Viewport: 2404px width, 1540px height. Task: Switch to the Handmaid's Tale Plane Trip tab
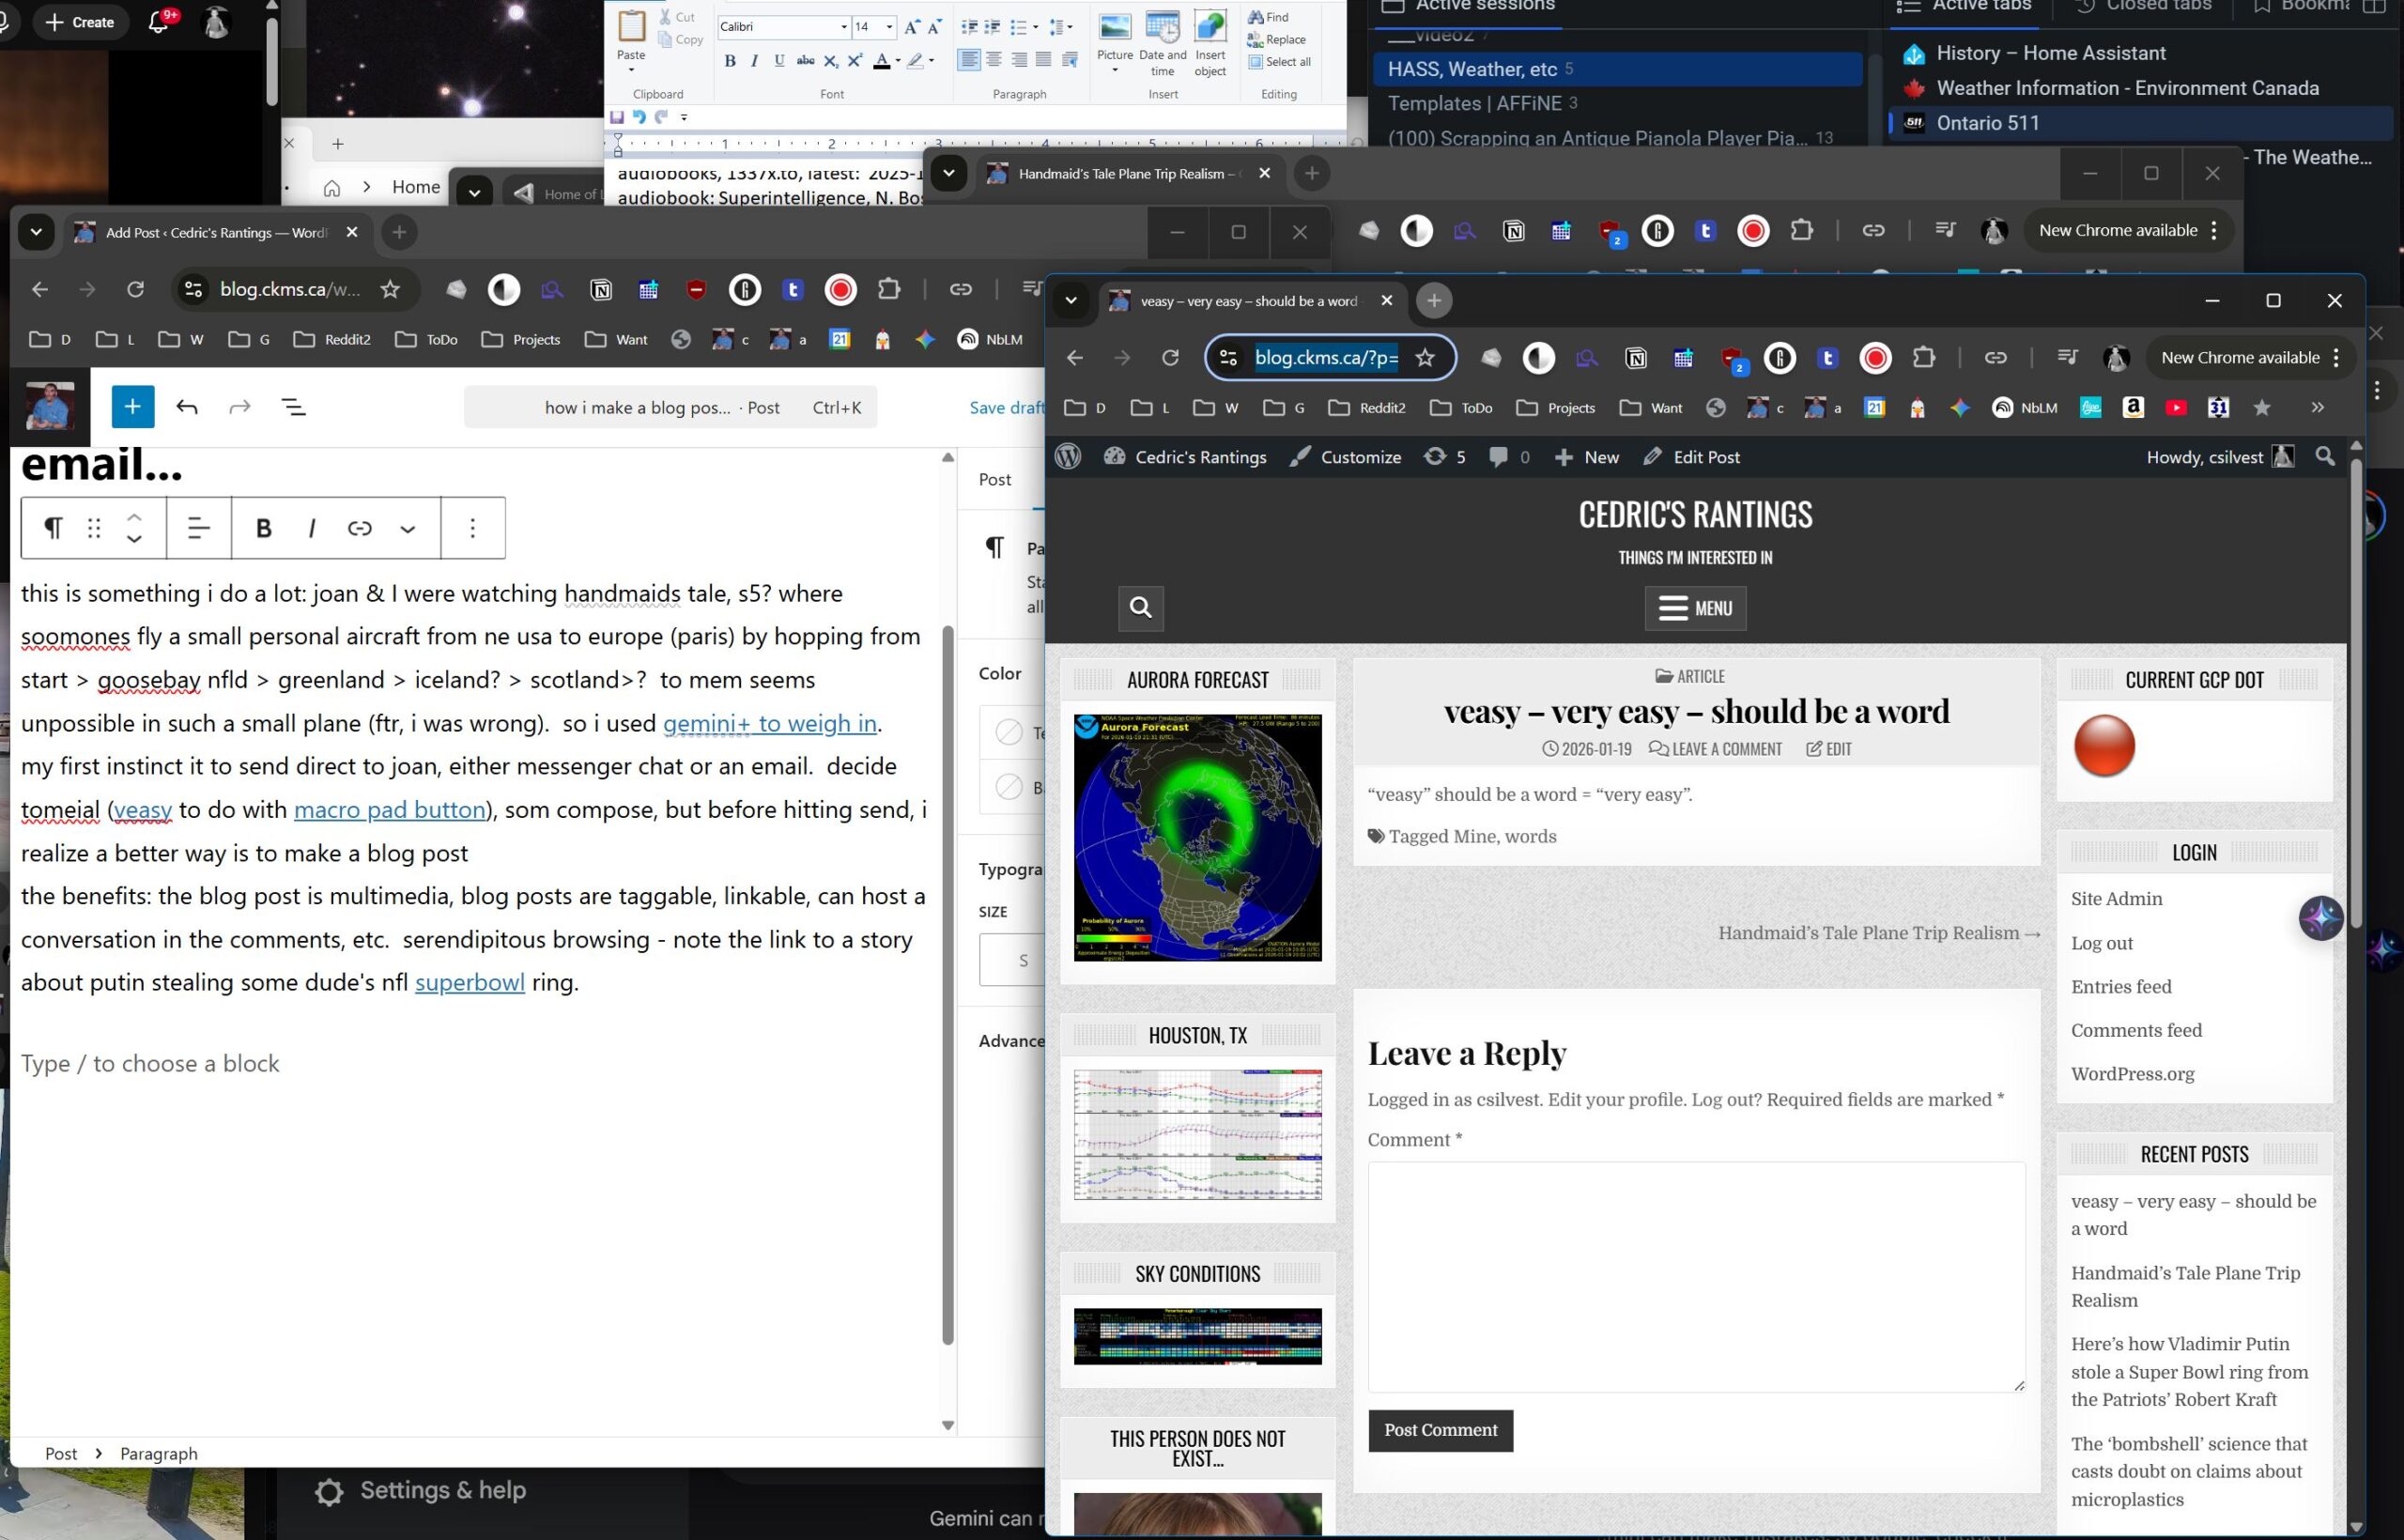[1118, 174]
